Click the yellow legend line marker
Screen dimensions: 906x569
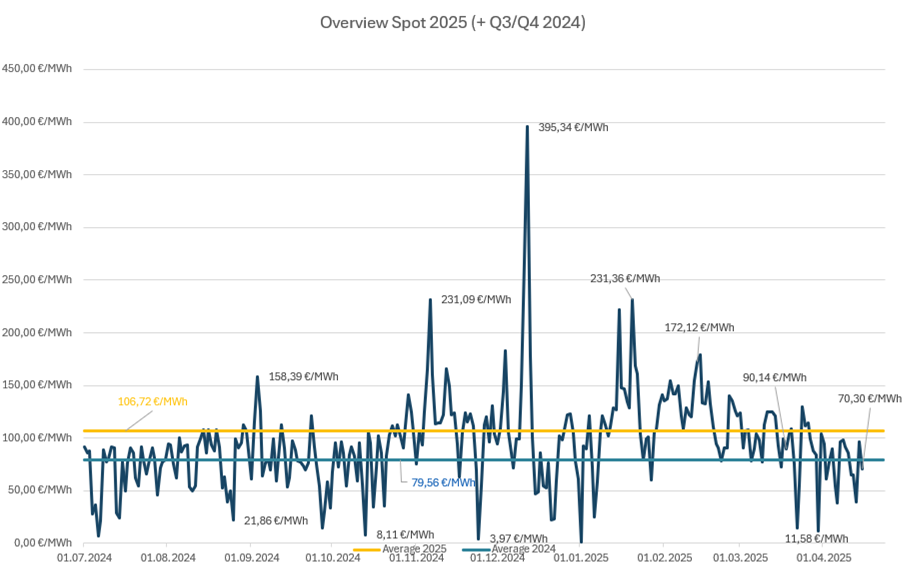pyautogui.click(x=369, y=549)
